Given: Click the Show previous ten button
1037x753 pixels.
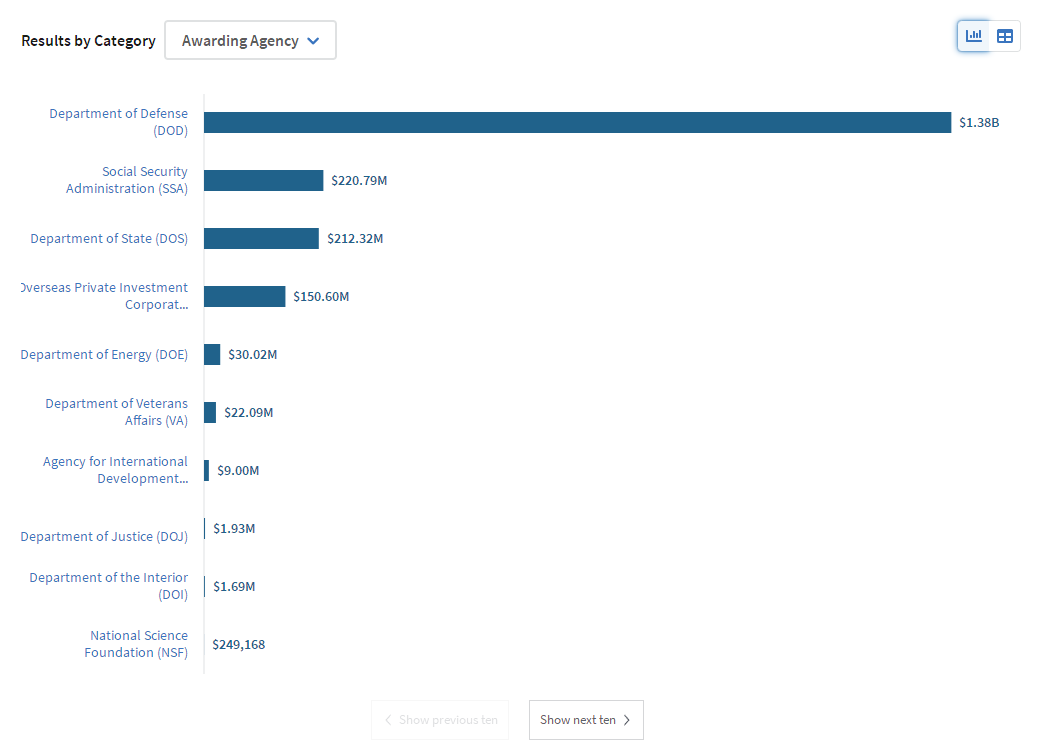Looking at the screenshot, I should (440, 720).
